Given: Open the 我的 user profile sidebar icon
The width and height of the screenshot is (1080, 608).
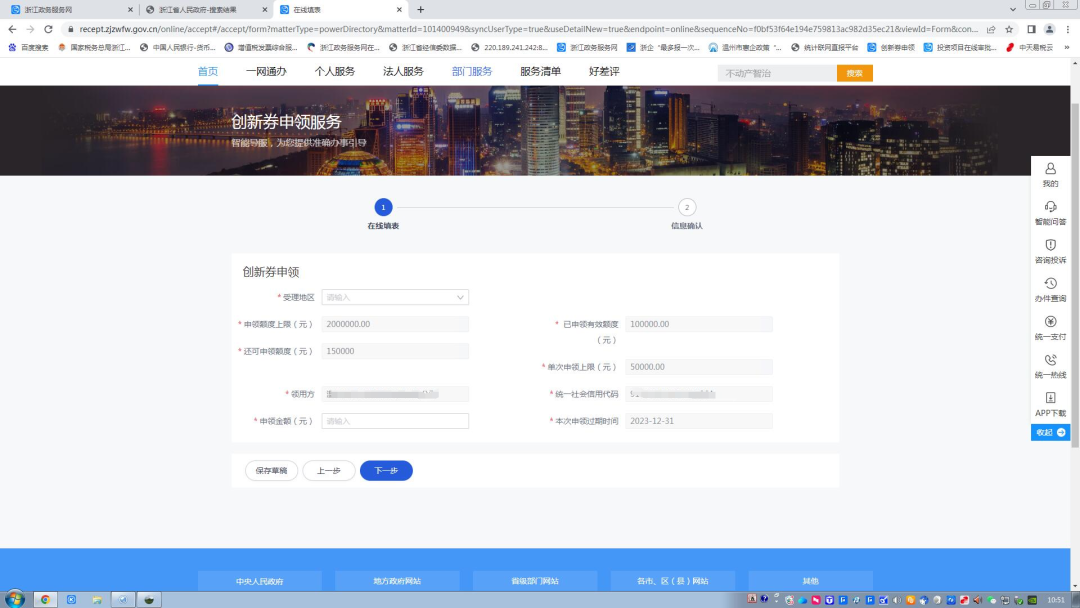Looking at the screenshot, I should (x=1050, y=173).
